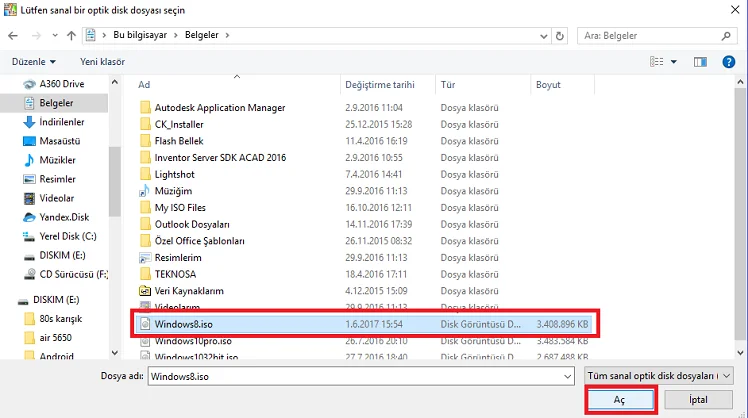
Task: Click the refresh button beside address bar
Action: click(x=562, y=36)
